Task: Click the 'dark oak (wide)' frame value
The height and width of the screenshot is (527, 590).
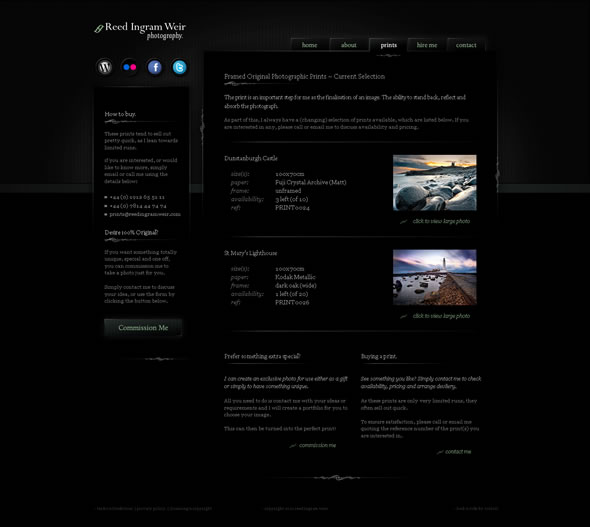Action: pyautogui.click(x=296, y=286)
